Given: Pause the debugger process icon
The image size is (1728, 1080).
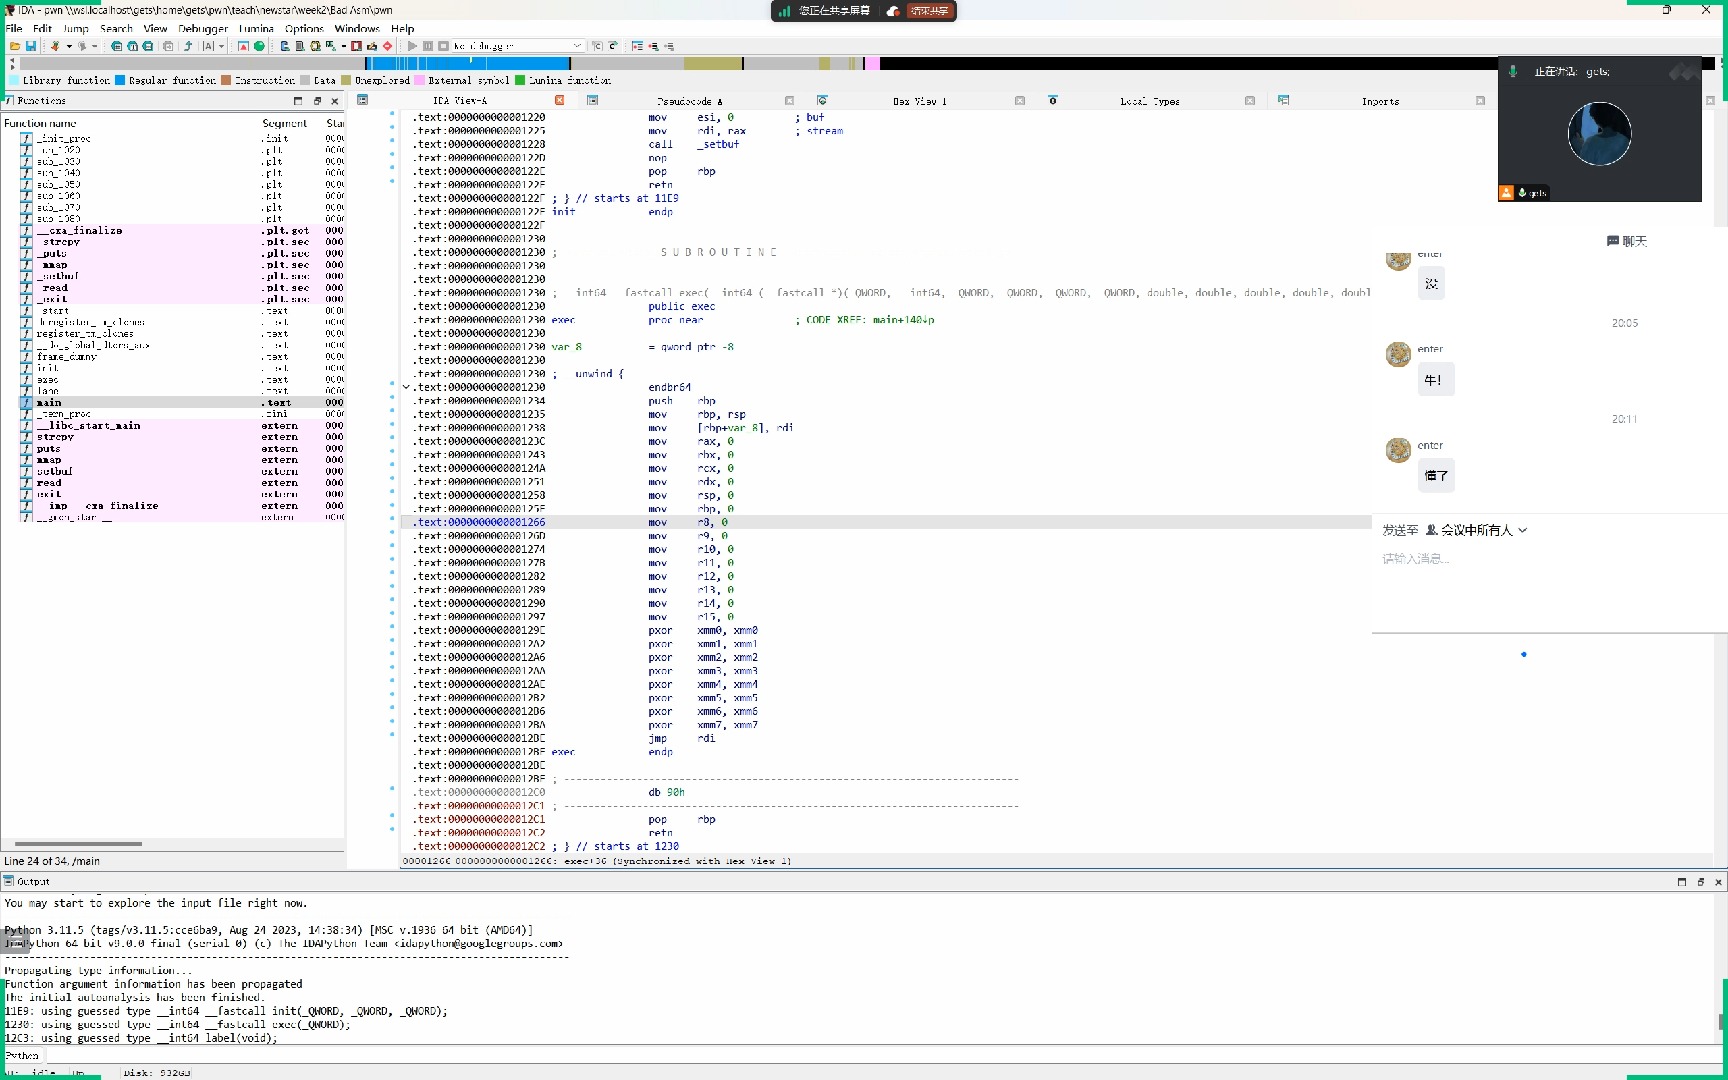Looking at the screenshot, I should pos(428,46).
